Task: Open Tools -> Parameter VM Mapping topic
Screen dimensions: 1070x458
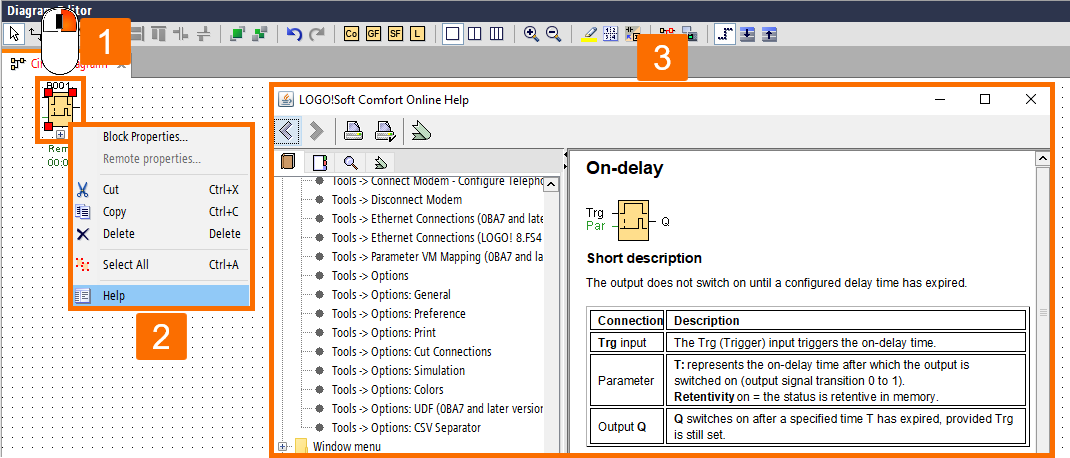Action: coord(437,257)
